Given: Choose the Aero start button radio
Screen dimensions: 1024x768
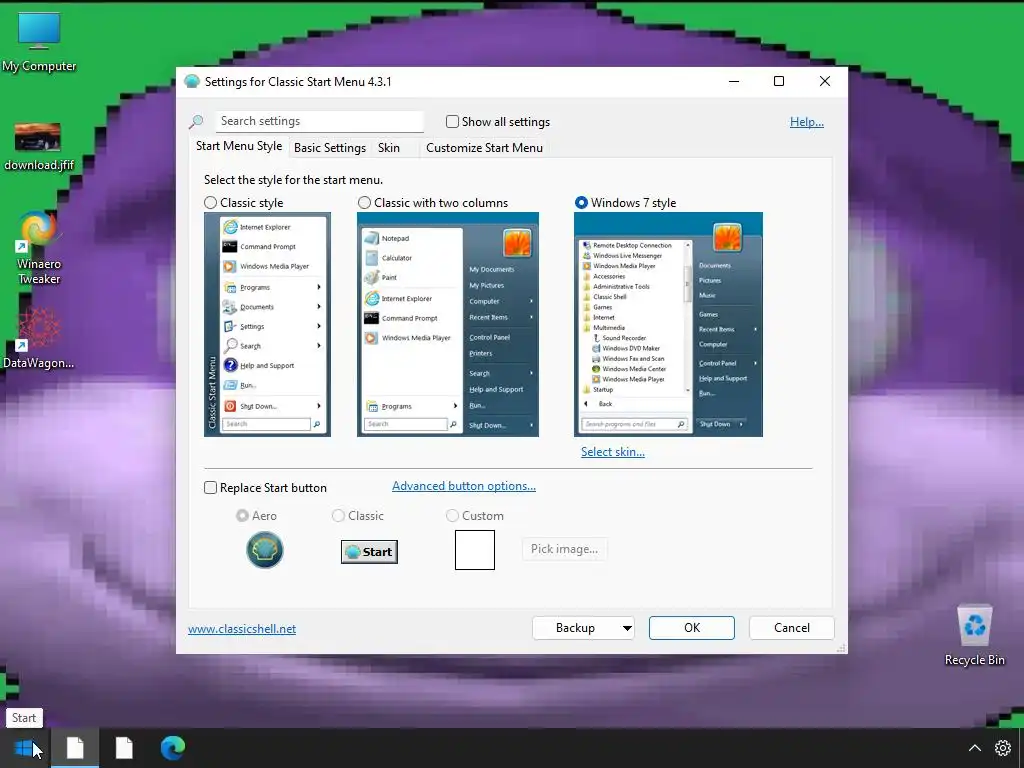Looking at the screenshot, I should click(x=242, y=516).
